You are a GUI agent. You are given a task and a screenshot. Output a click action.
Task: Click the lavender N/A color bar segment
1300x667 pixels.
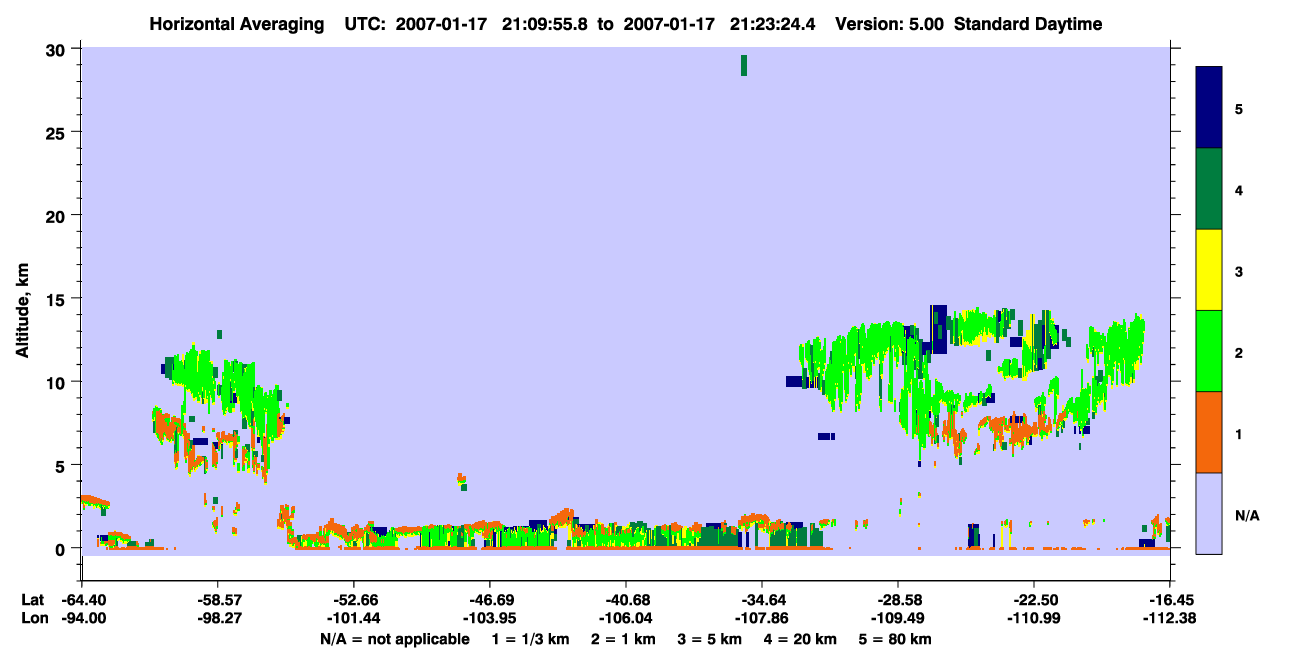(1209, 513)
